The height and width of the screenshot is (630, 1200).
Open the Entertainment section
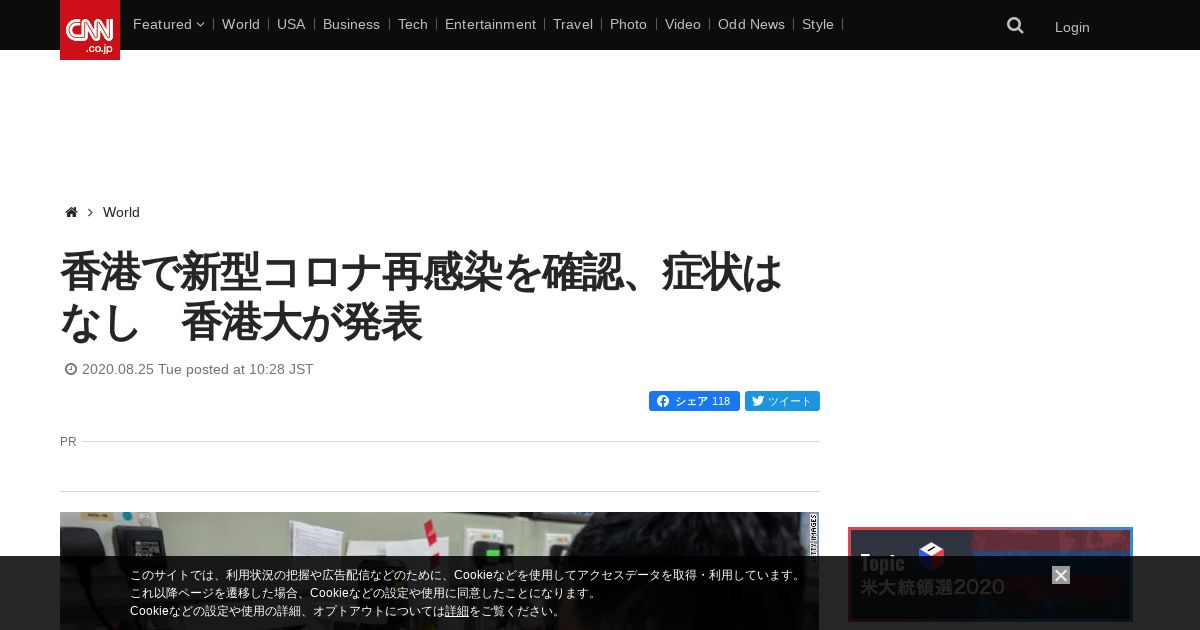point(490,24)
